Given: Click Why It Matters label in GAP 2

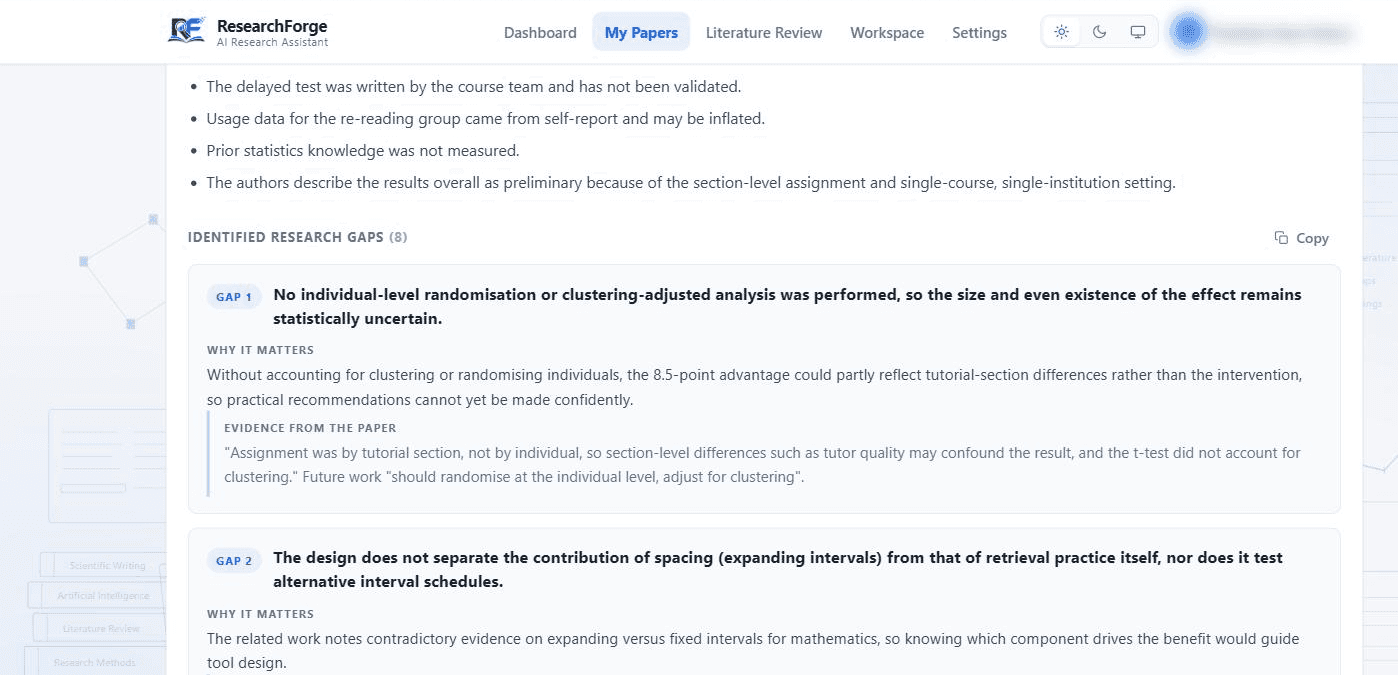Looking at the screenshot, I should [260, 614].
